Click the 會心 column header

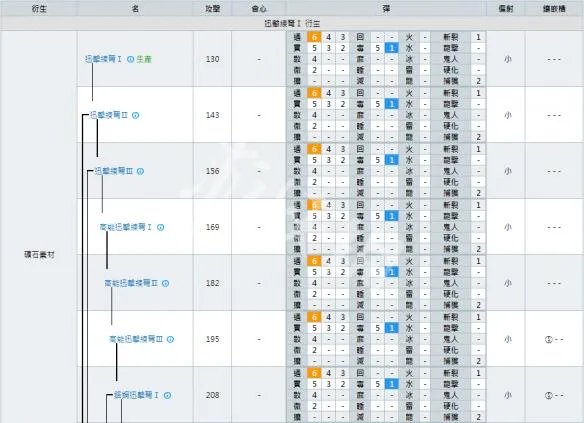259,9
